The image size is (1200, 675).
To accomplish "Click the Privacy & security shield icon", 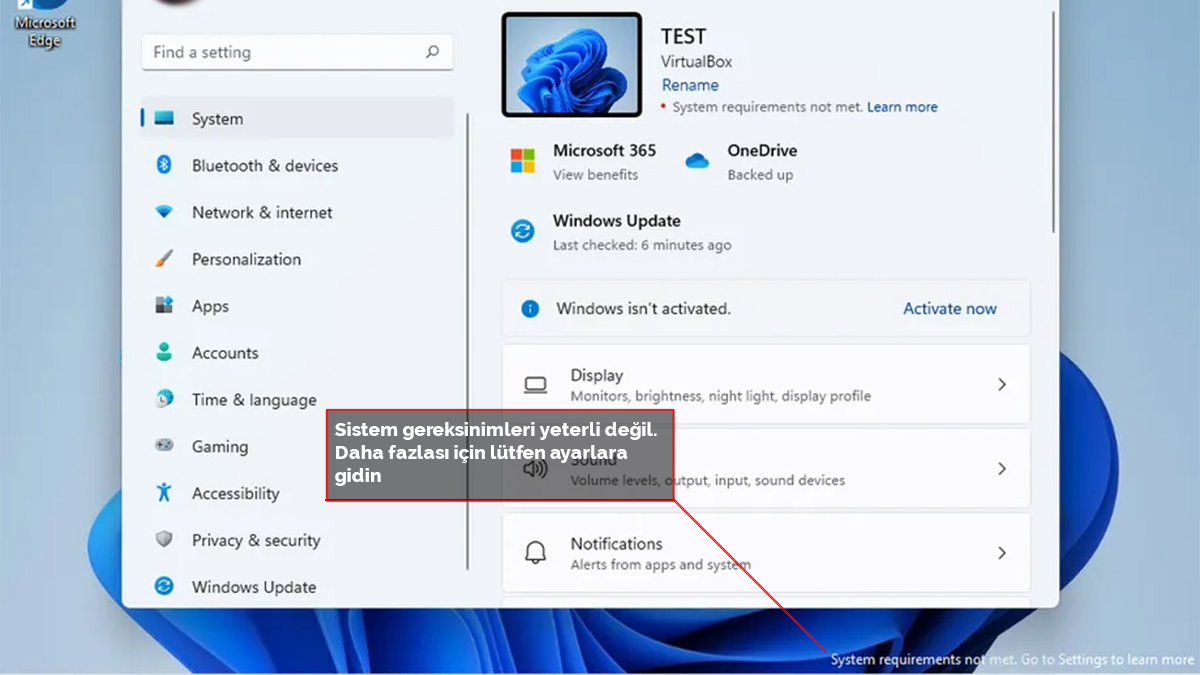I will [x=164, y=540].
